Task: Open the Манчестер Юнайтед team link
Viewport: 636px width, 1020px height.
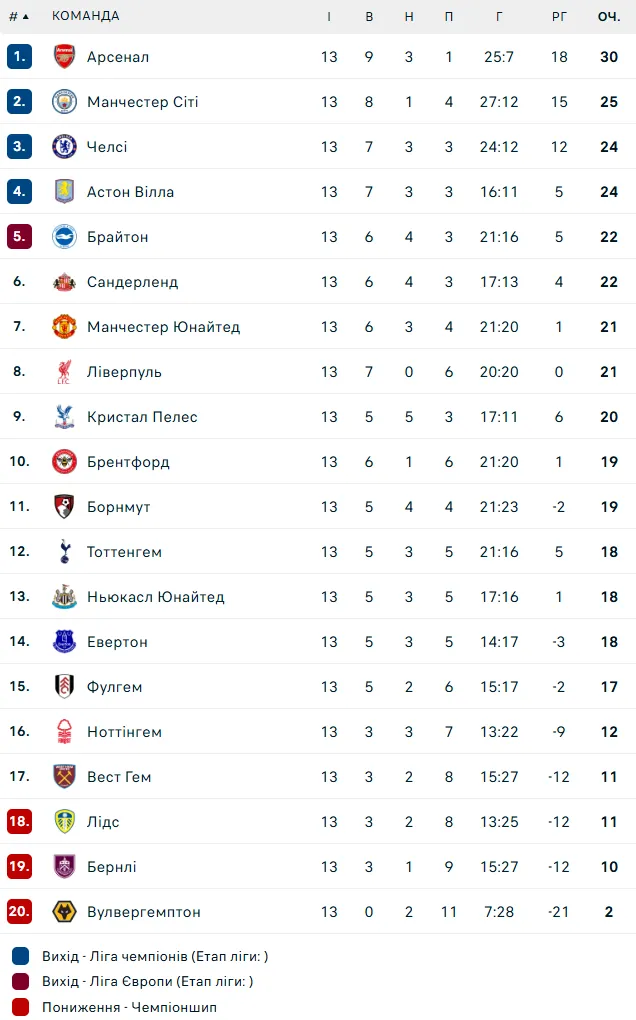Action: [163, 327]
